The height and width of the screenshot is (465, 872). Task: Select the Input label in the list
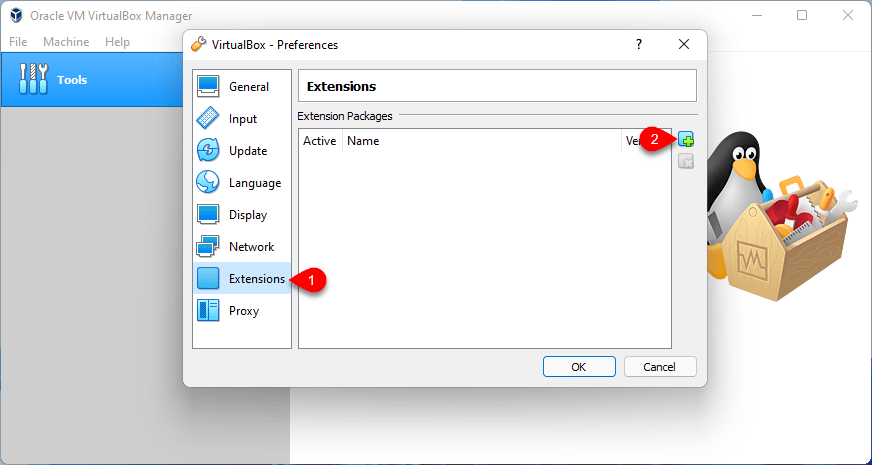tap(243, 119)
